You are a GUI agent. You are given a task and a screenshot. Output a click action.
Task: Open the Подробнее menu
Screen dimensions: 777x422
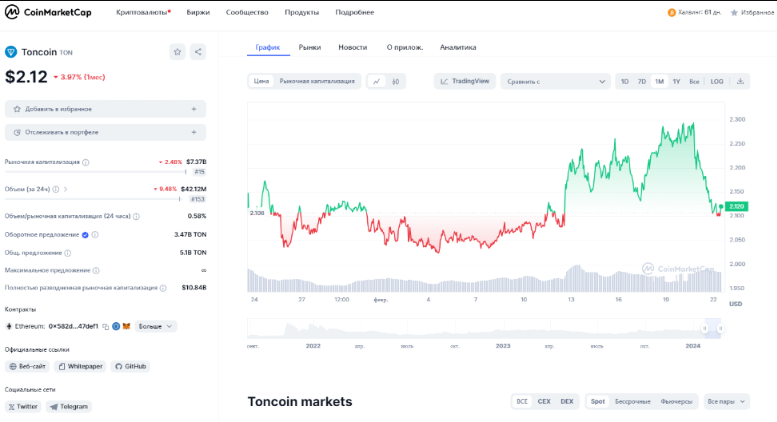tap(355, 12)
